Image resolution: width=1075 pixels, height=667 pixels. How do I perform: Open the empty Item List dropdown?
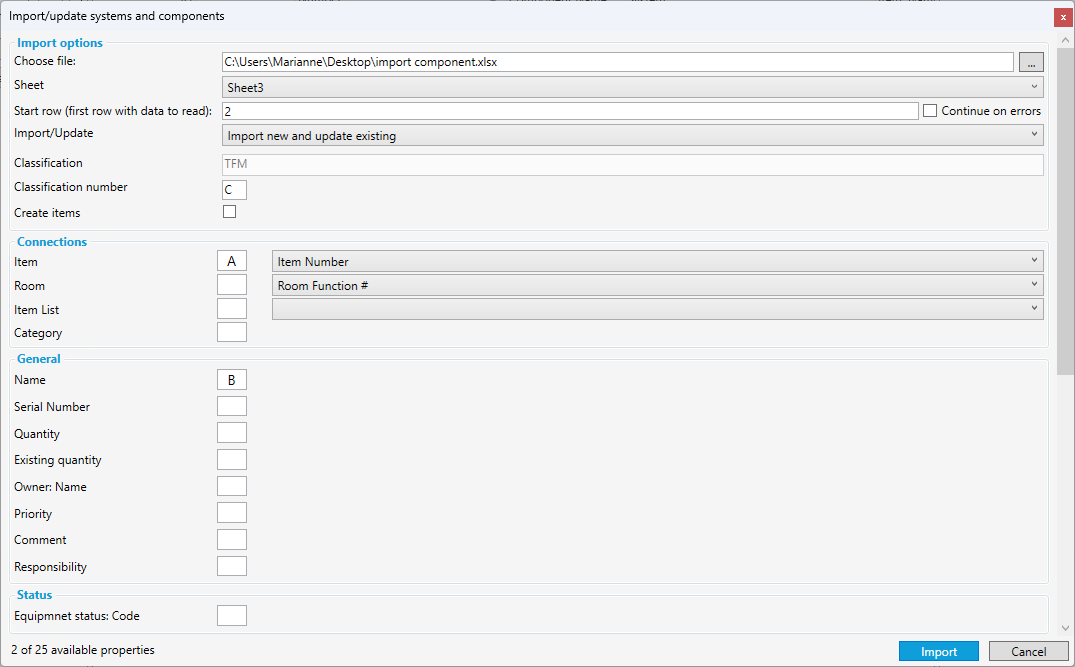click(657, 309)
